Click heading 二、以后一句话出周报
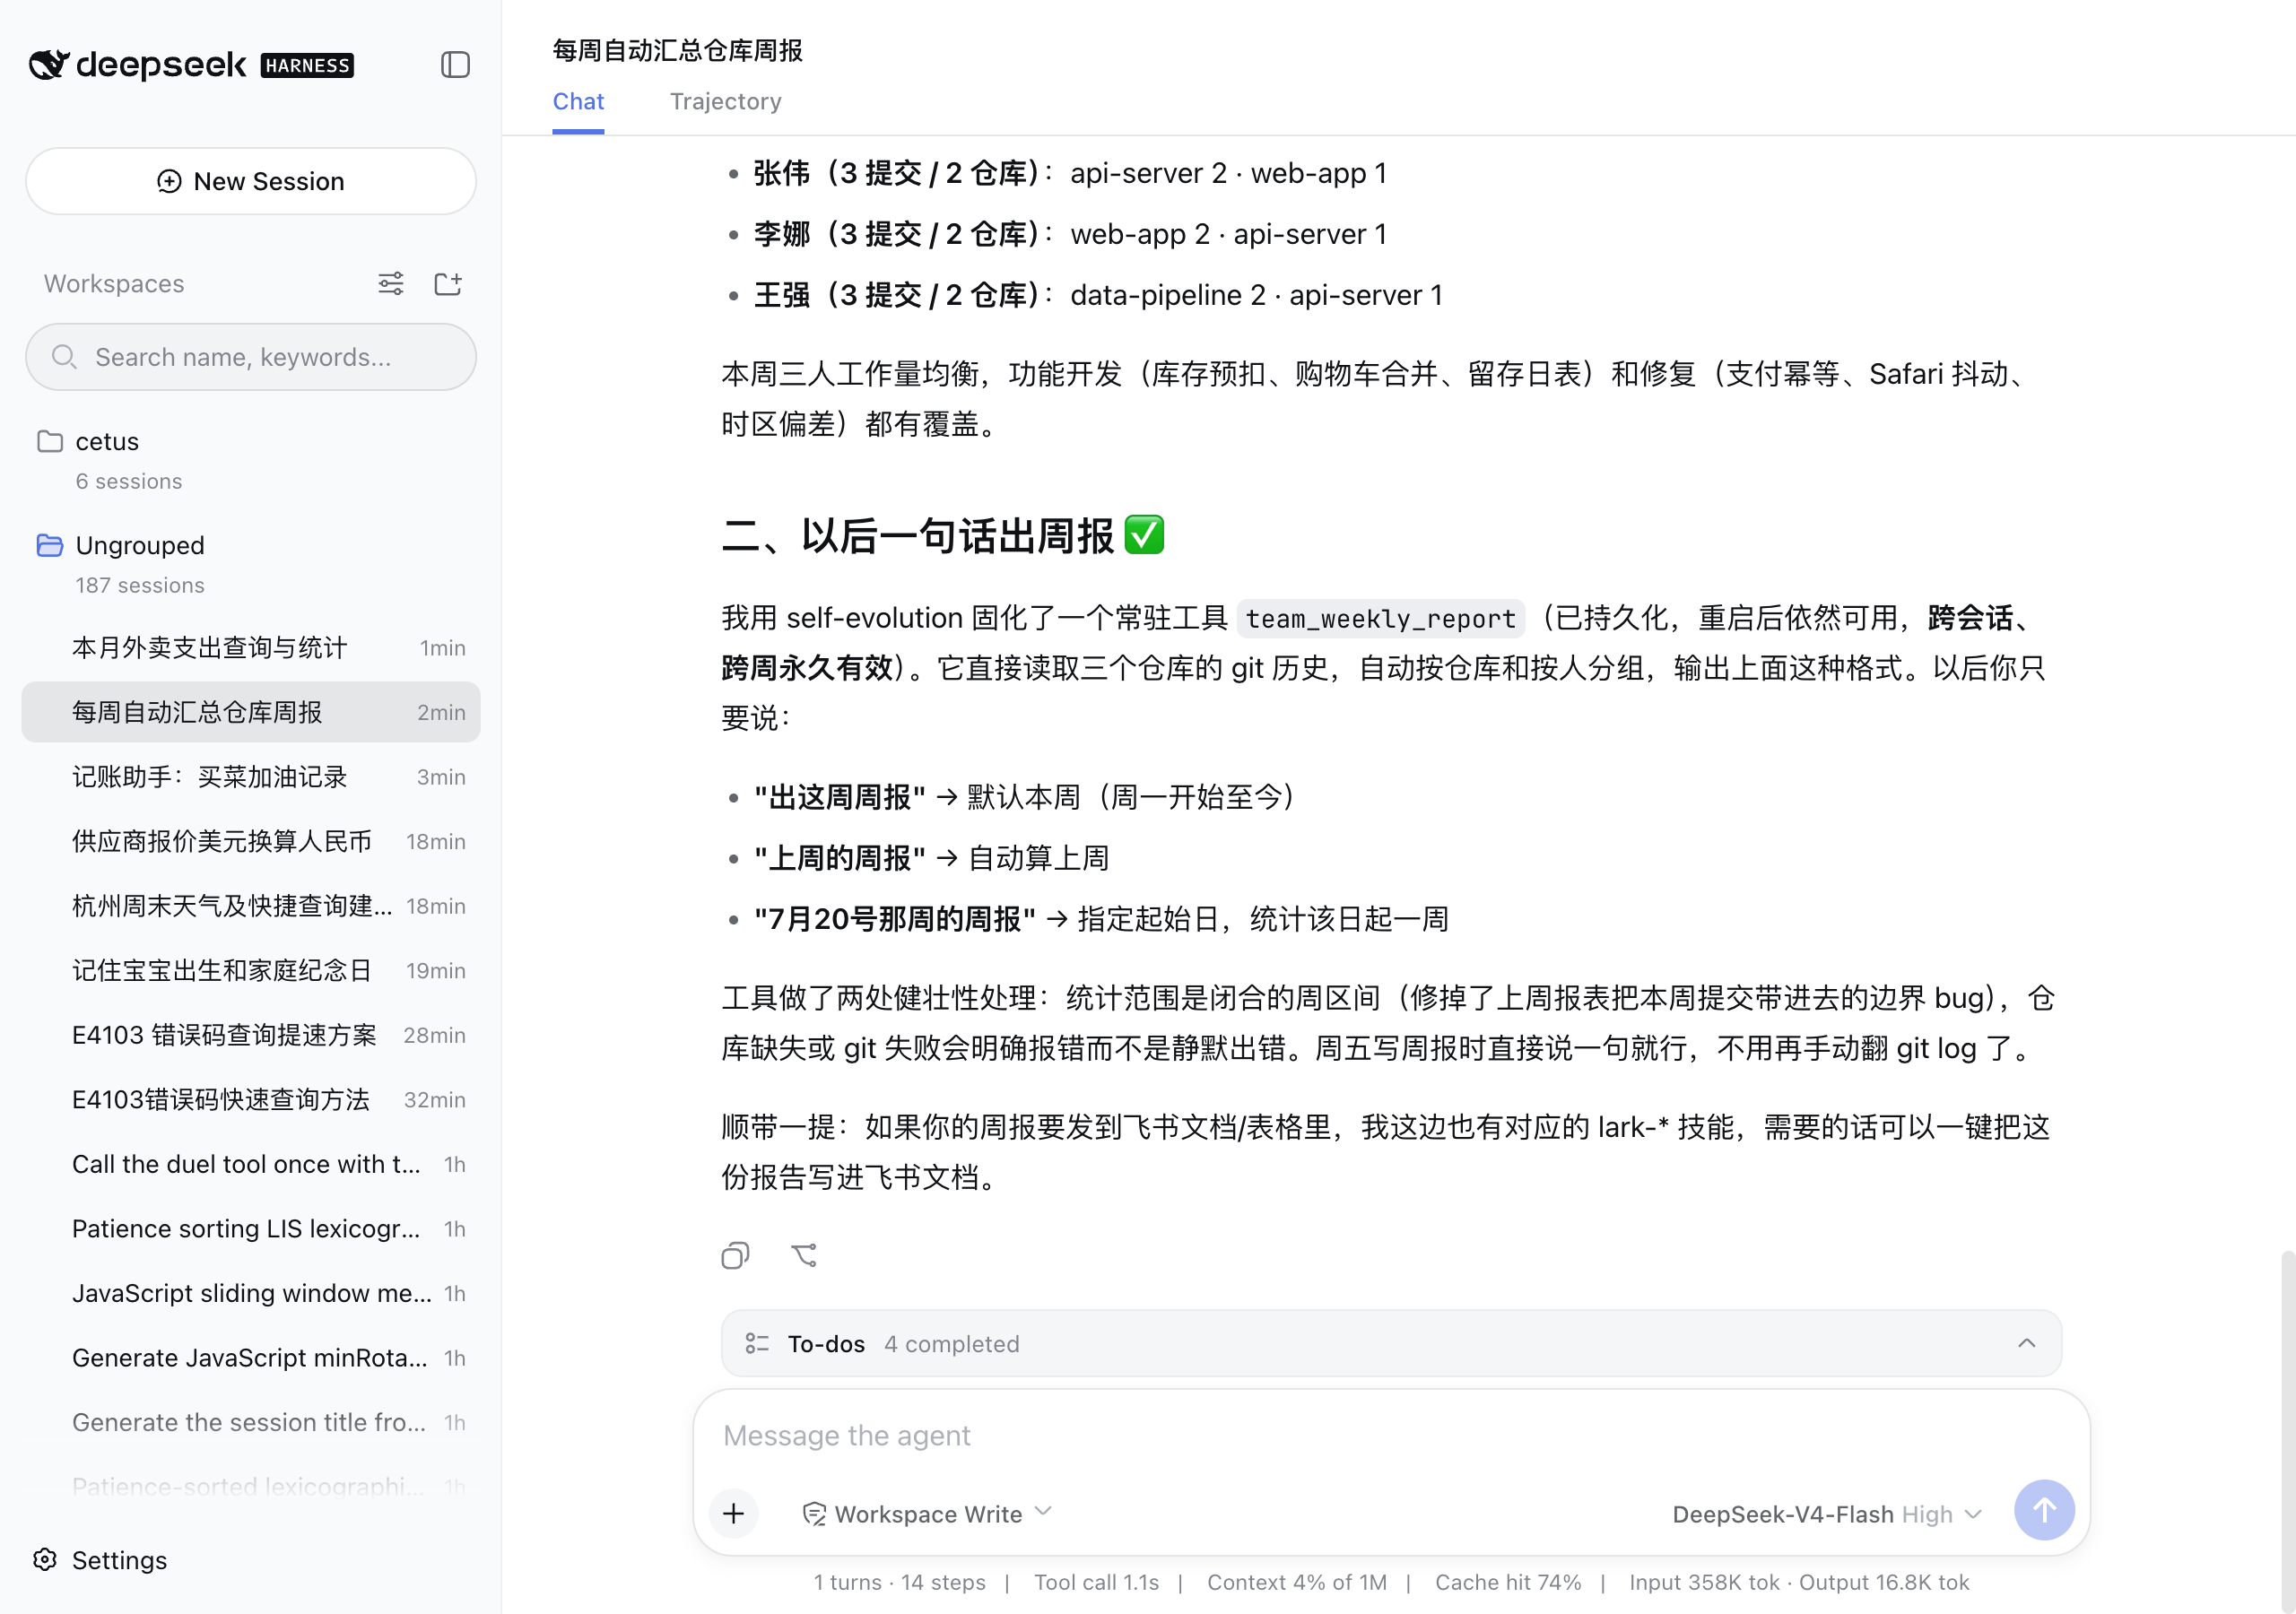 (942, 535)
